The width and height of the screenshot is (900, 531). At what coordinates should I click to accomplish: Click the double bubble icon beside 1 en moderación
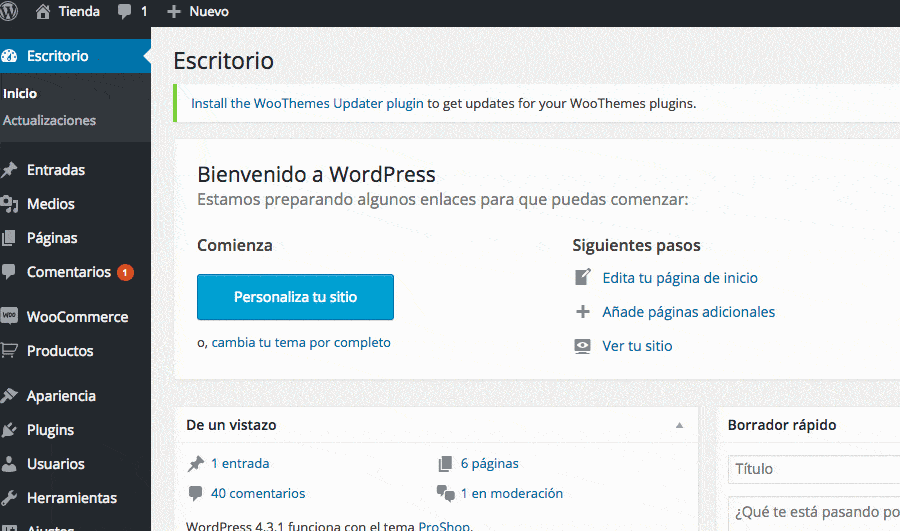[445, 493]
